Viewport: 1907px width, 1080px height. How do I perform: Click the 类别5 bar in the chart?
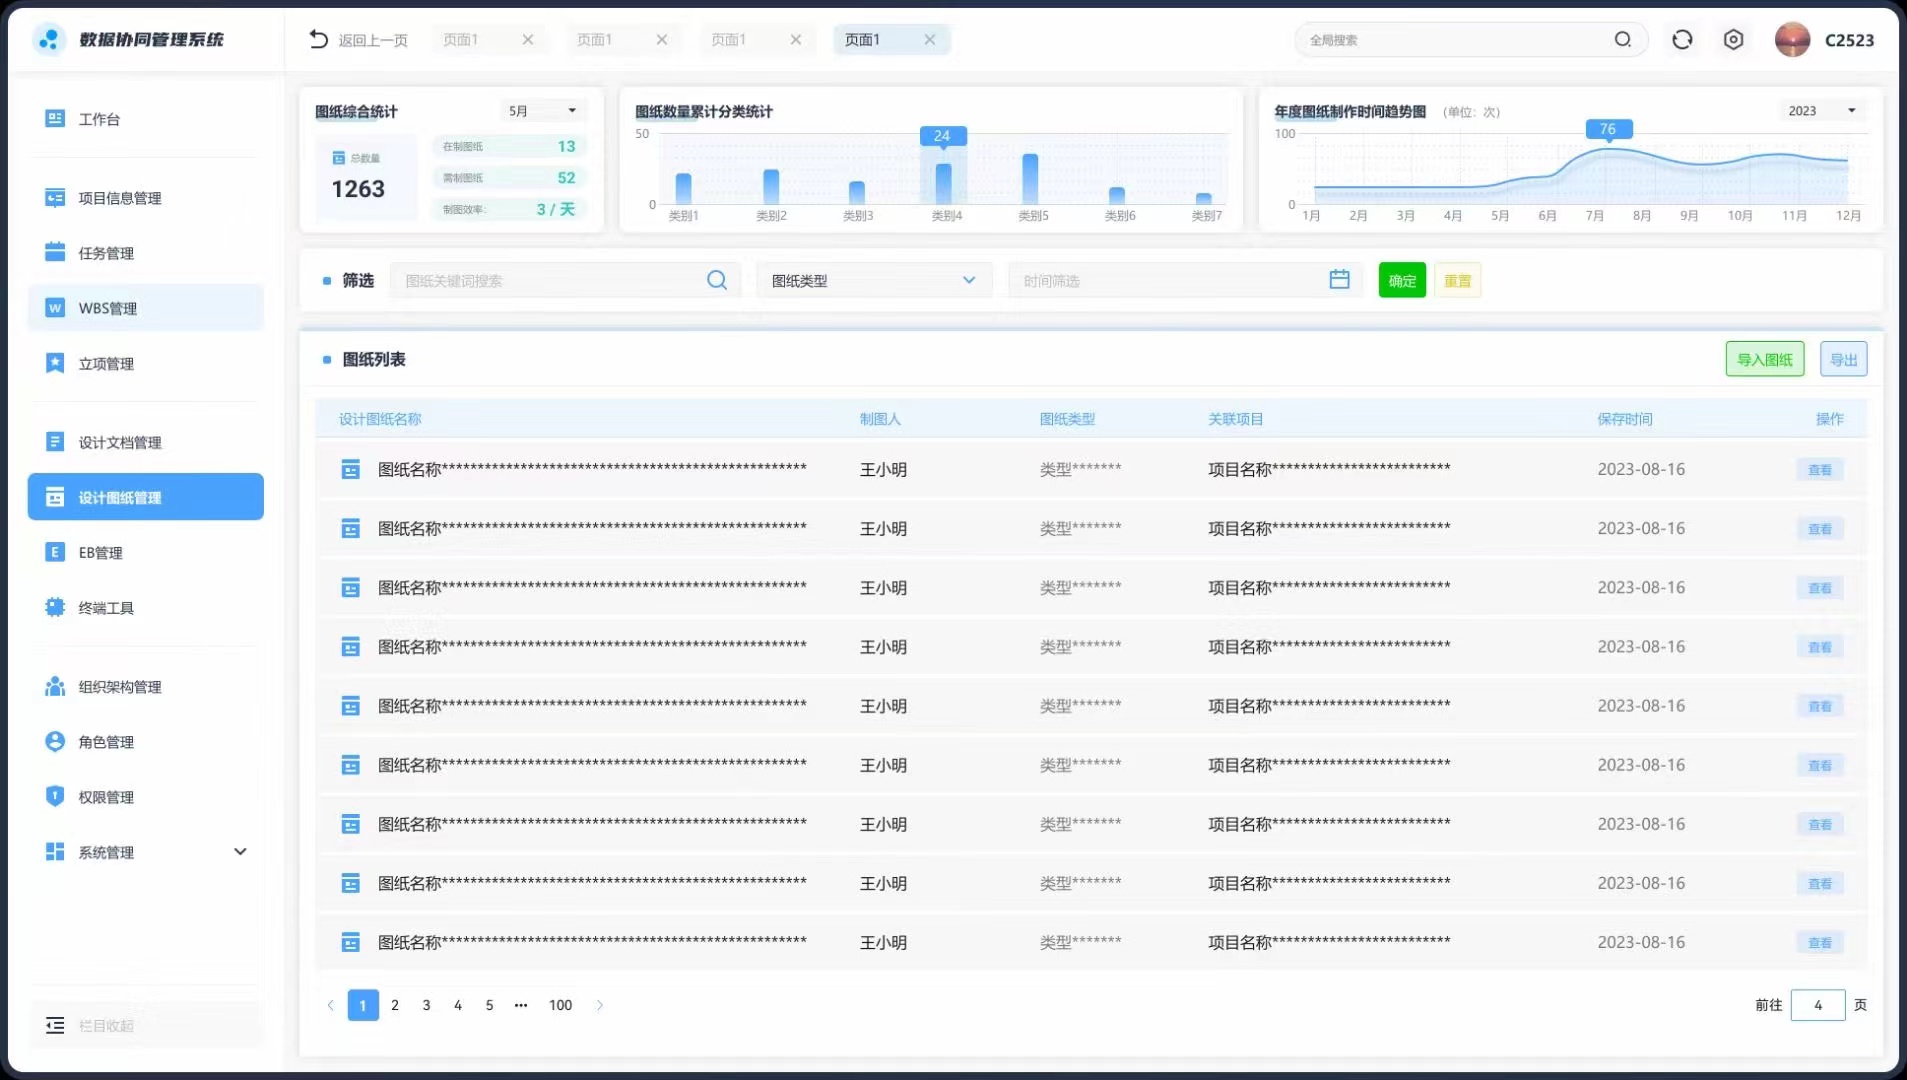[1030, 179]
